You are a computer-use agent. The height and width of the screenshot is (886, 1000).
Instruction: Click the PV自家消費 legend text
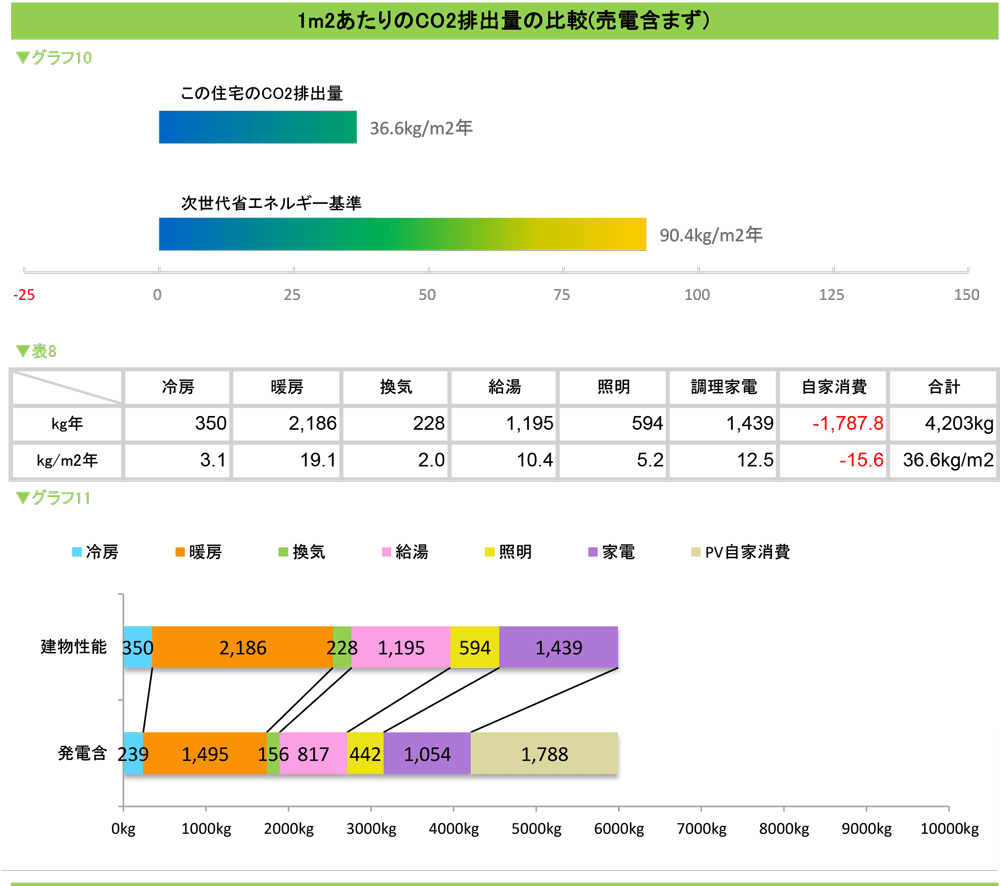click(x=747, y=552)
